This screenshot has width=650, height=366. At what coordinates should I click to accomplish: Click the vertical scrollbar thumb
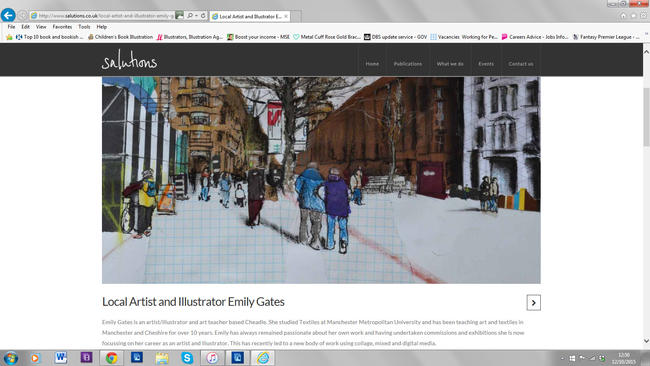pos(646,117)
